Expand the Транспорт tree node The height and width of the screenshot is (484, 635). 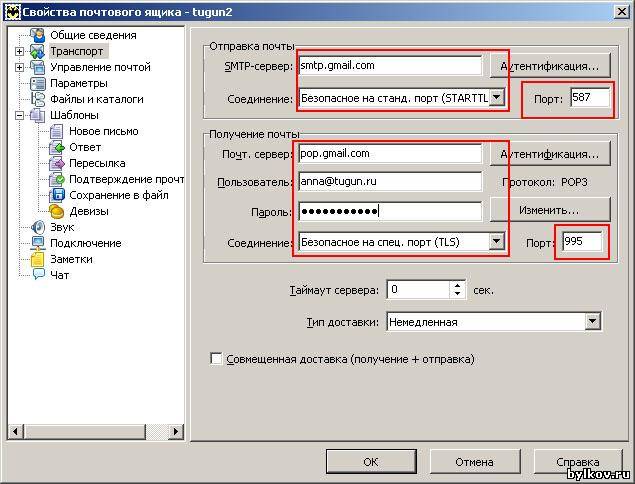tap(19, 51)
